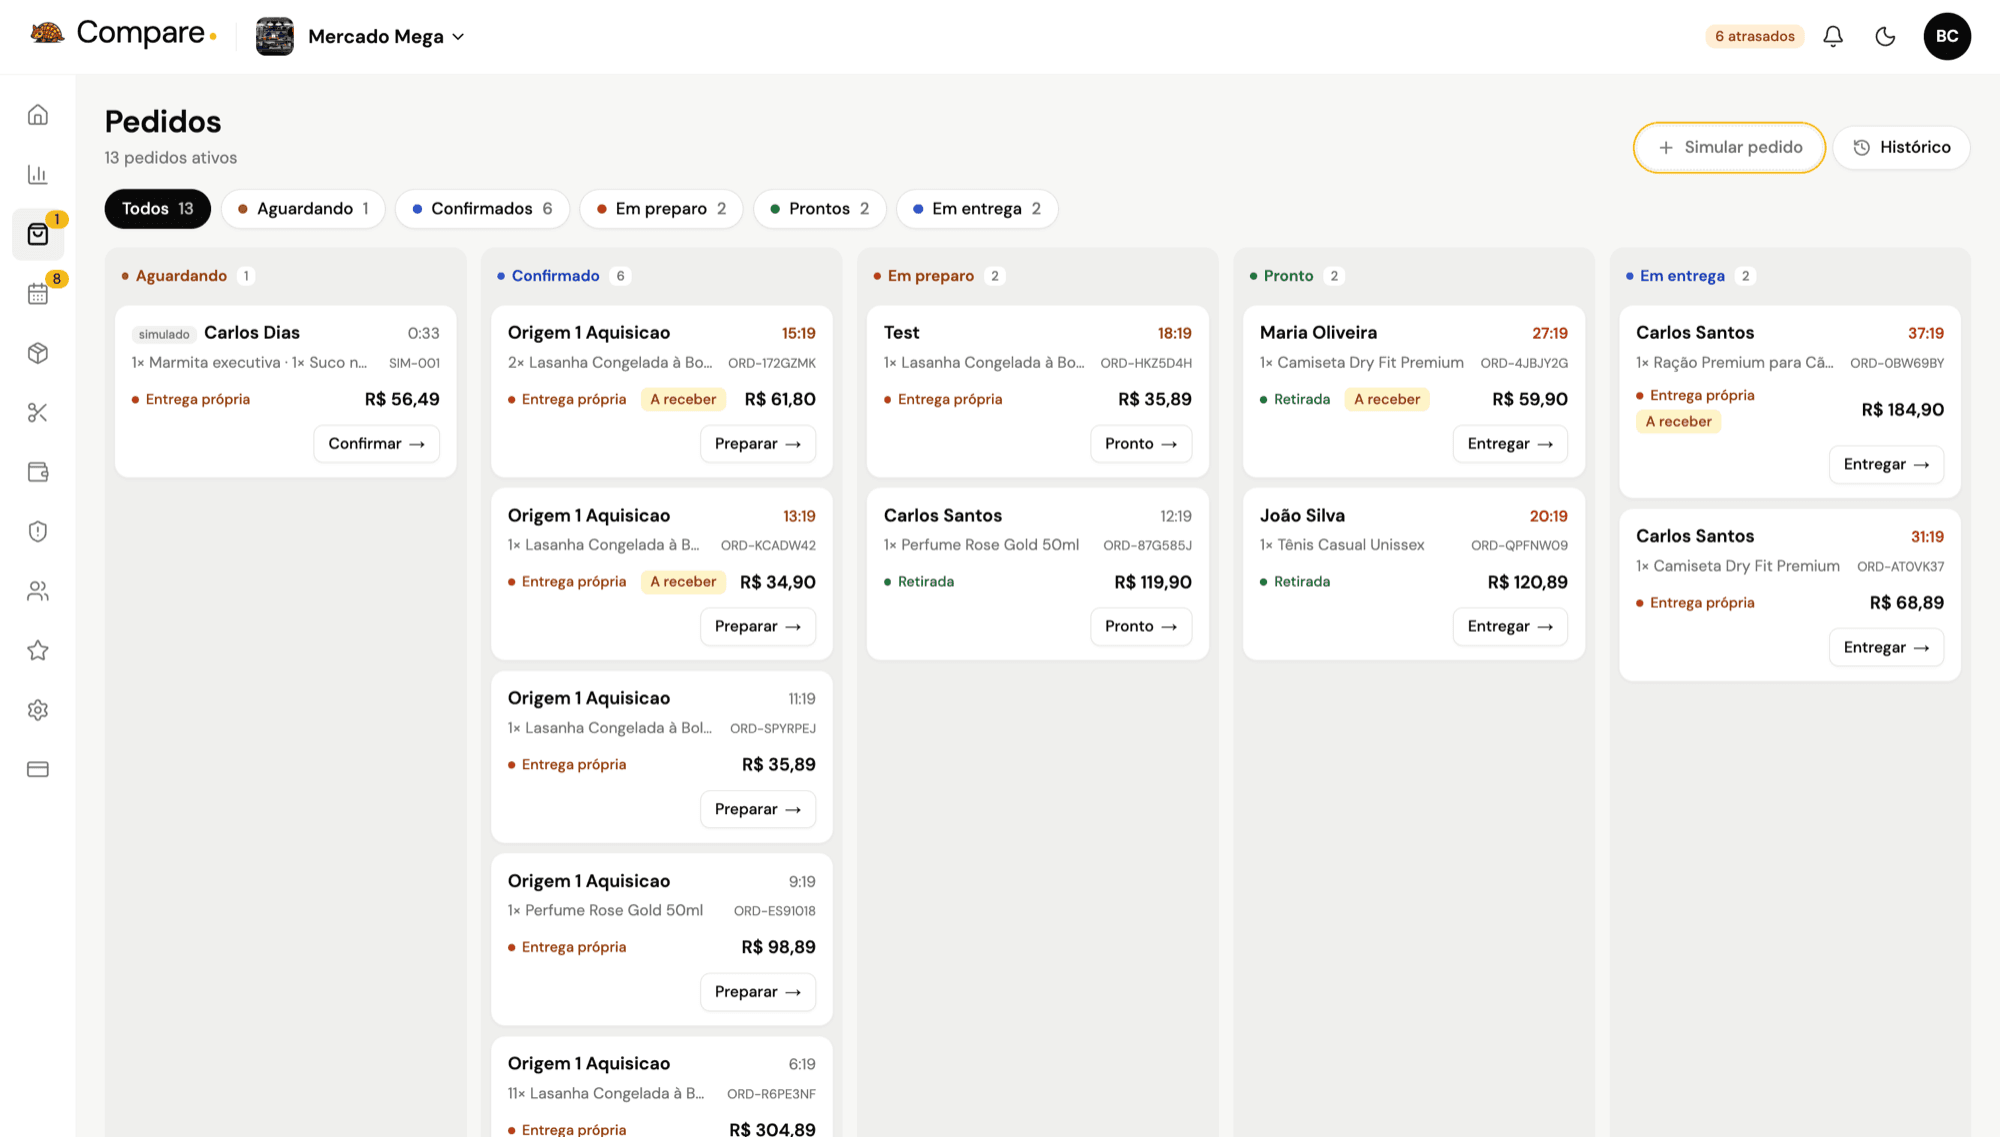
Task: Filter by Em preparo 2
Action: point(661,209)
